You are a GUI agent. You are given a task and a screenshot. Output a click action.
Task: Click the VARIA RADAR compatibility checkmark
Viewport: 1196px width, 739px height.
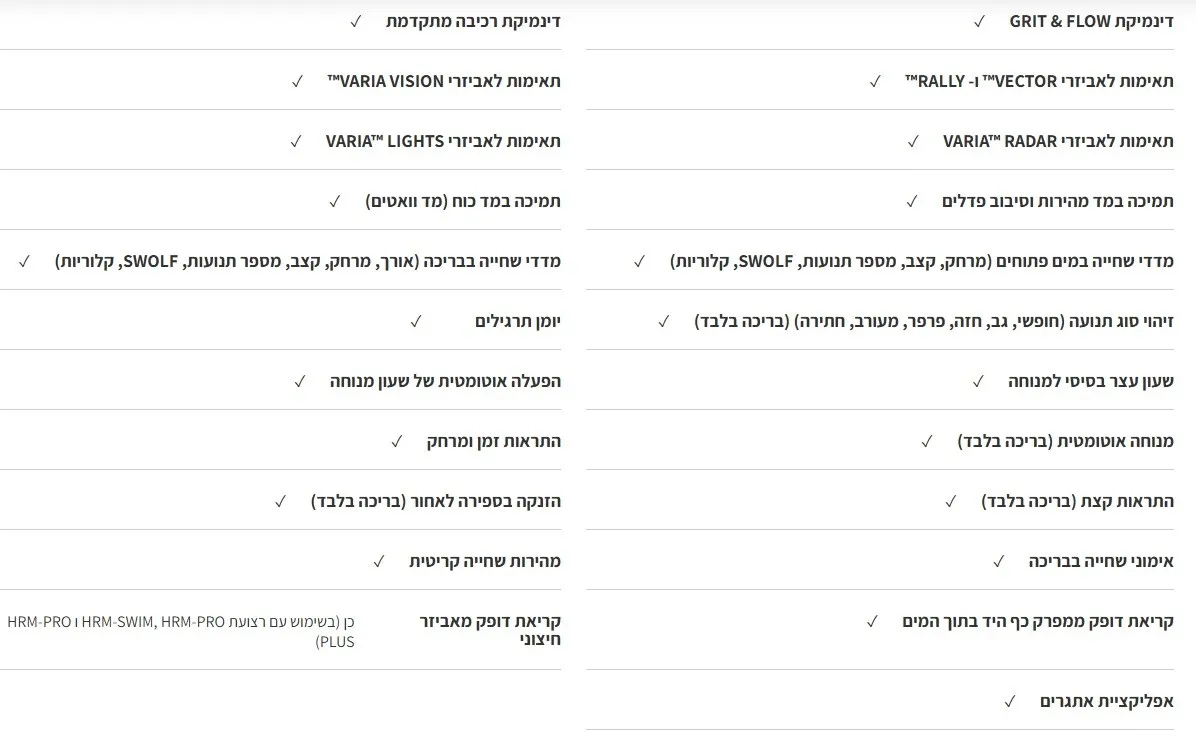click(x=912, y=141)
